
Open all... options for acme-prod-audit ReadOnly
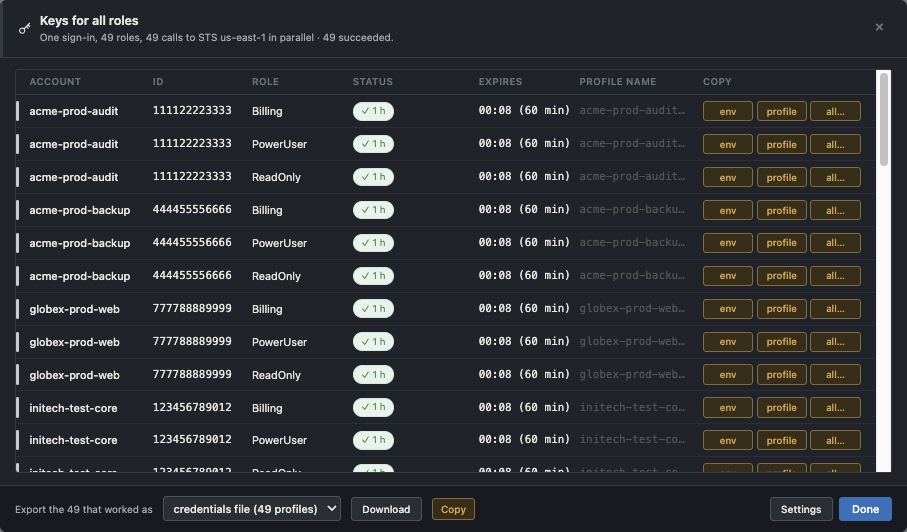pyautogui.click(x=835, y=178)
